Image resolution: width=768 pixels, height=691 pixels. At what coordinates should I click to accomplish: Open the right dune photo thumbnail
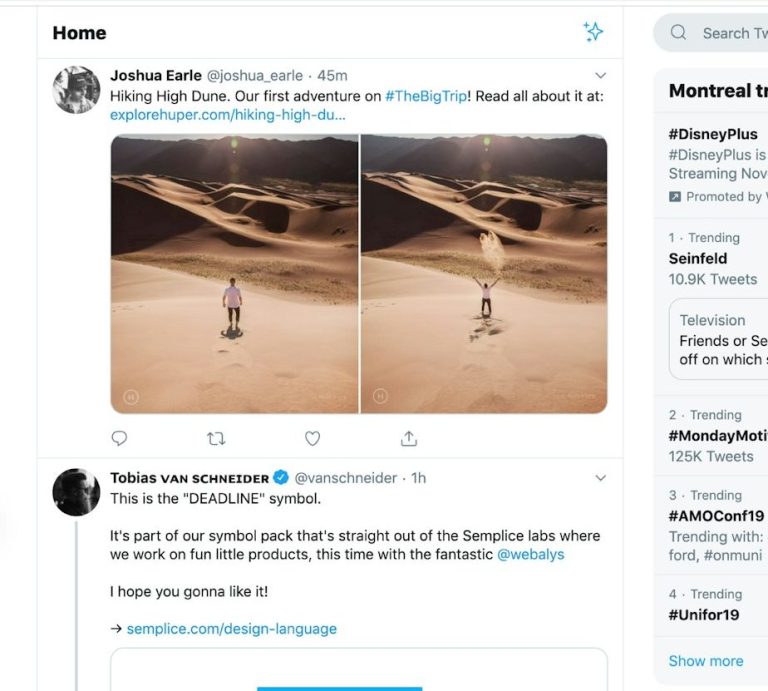tap(484, 274)
